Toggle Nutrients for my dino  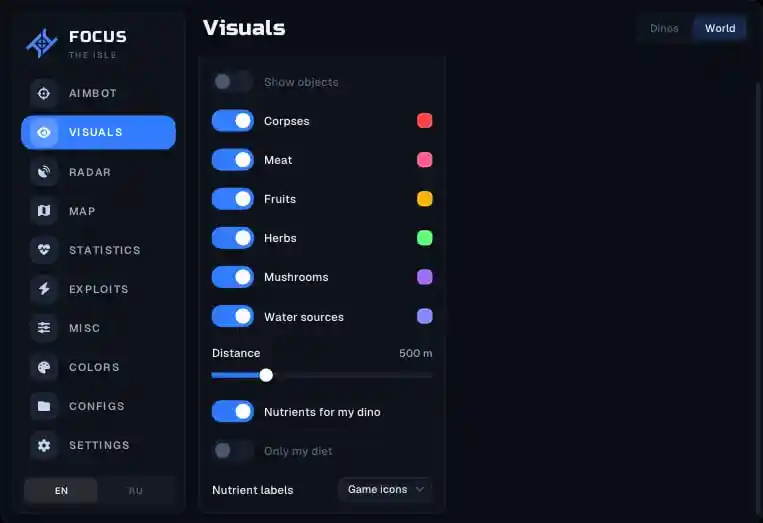click(x=233, y=412)
